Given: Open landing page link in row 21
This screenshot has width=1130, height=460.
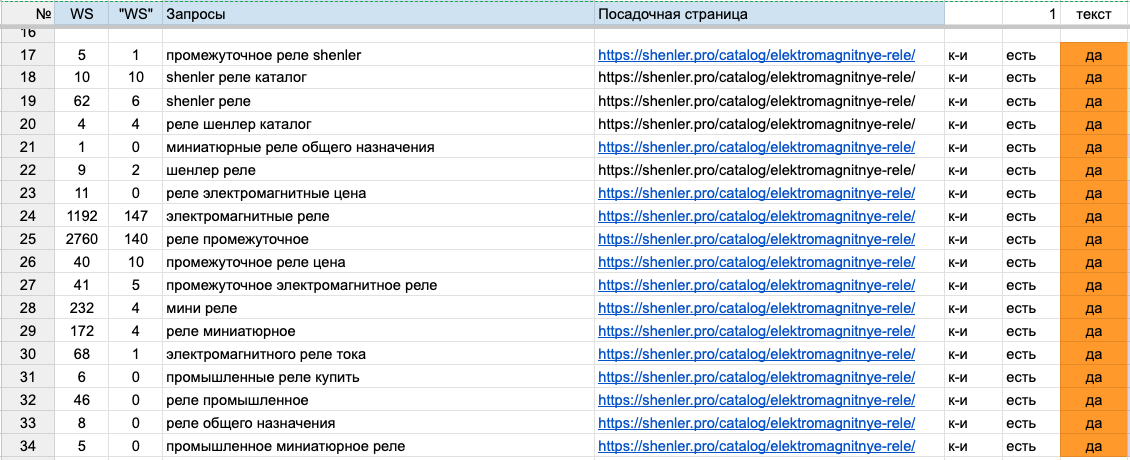Looking at the screenshot, I should click(757, 147).
